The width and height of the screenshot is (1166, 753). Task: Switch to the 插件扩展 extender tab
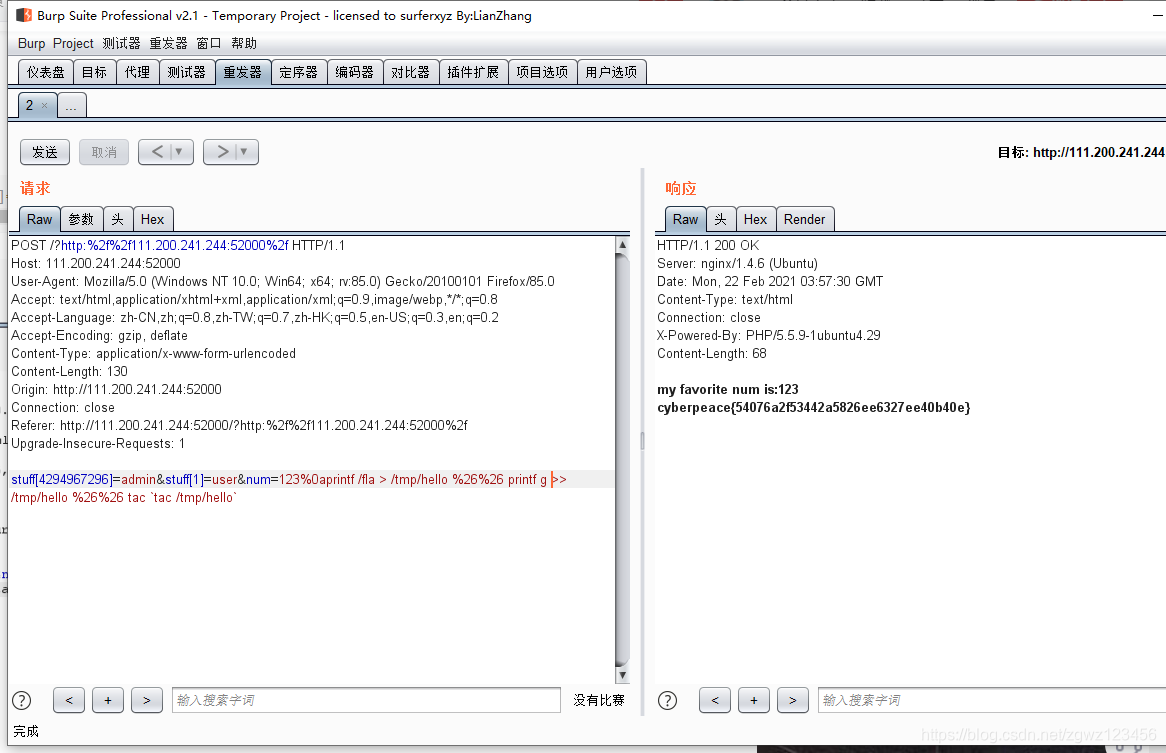474,72
